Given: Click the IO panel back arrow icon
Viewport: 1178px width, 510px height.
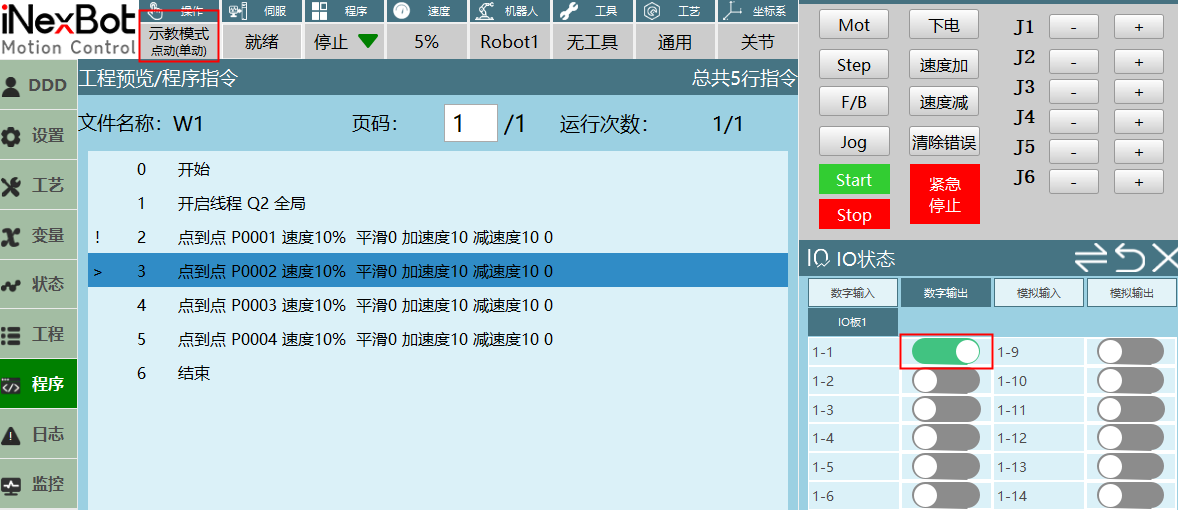Looking at the screenshot, I should pos(1131,258).
